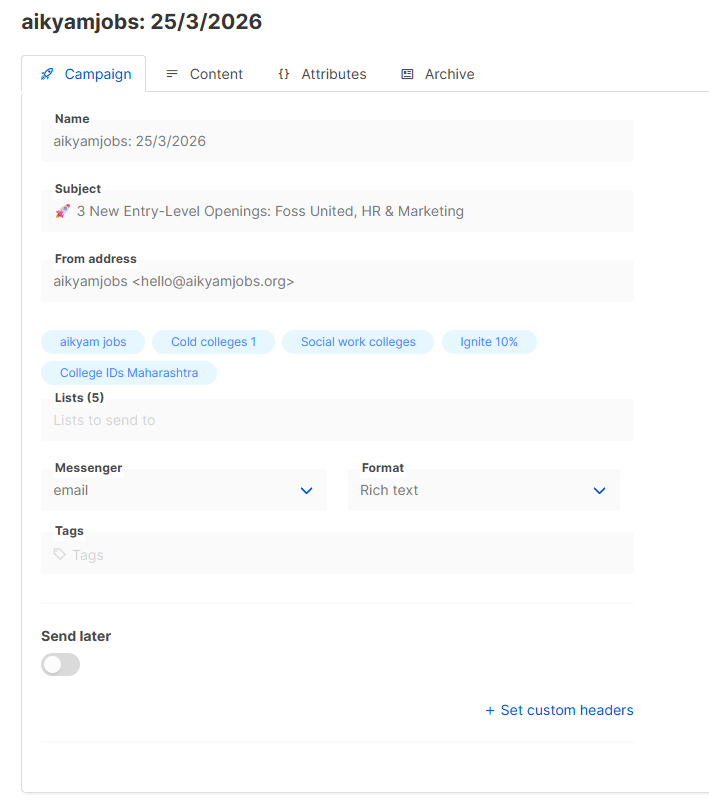Click into the Subject text field
Viewport: 709px width, 811px height.
point(337,211)
